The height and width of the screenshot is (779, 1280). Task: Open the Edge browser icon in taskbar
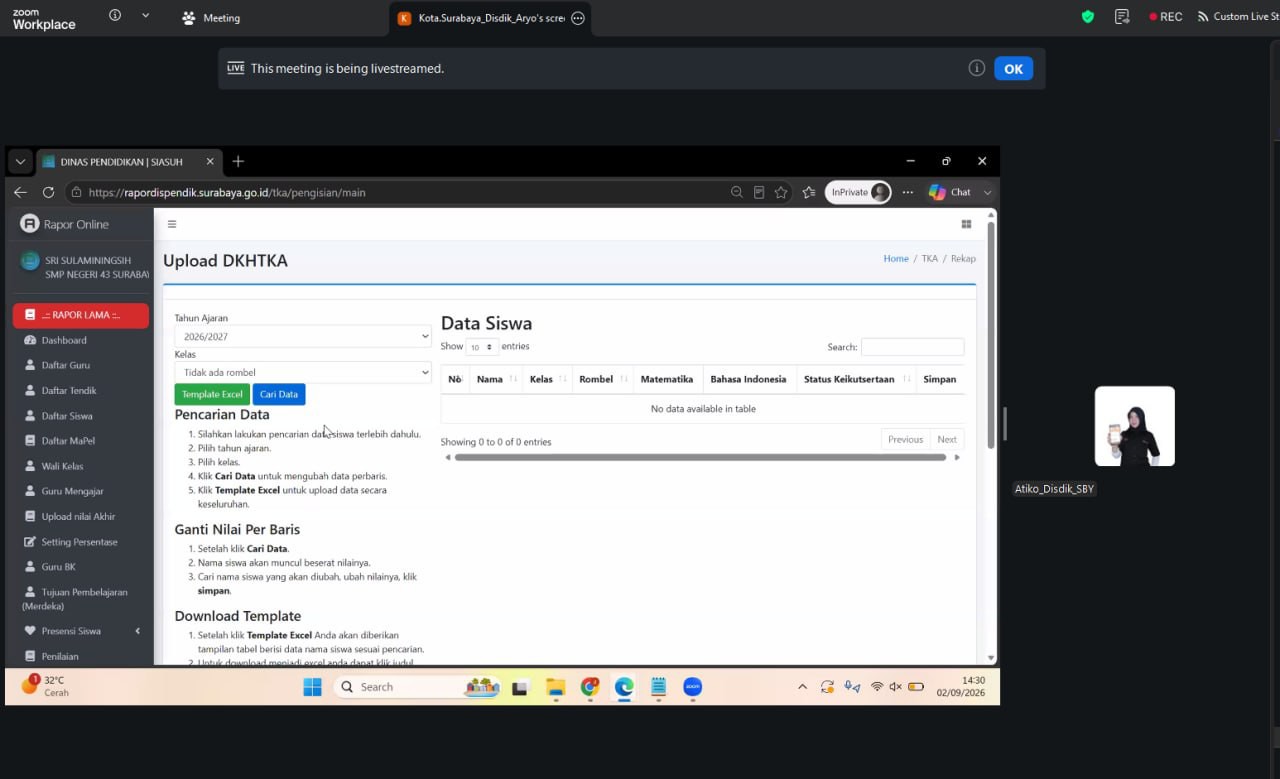point(624,687)
